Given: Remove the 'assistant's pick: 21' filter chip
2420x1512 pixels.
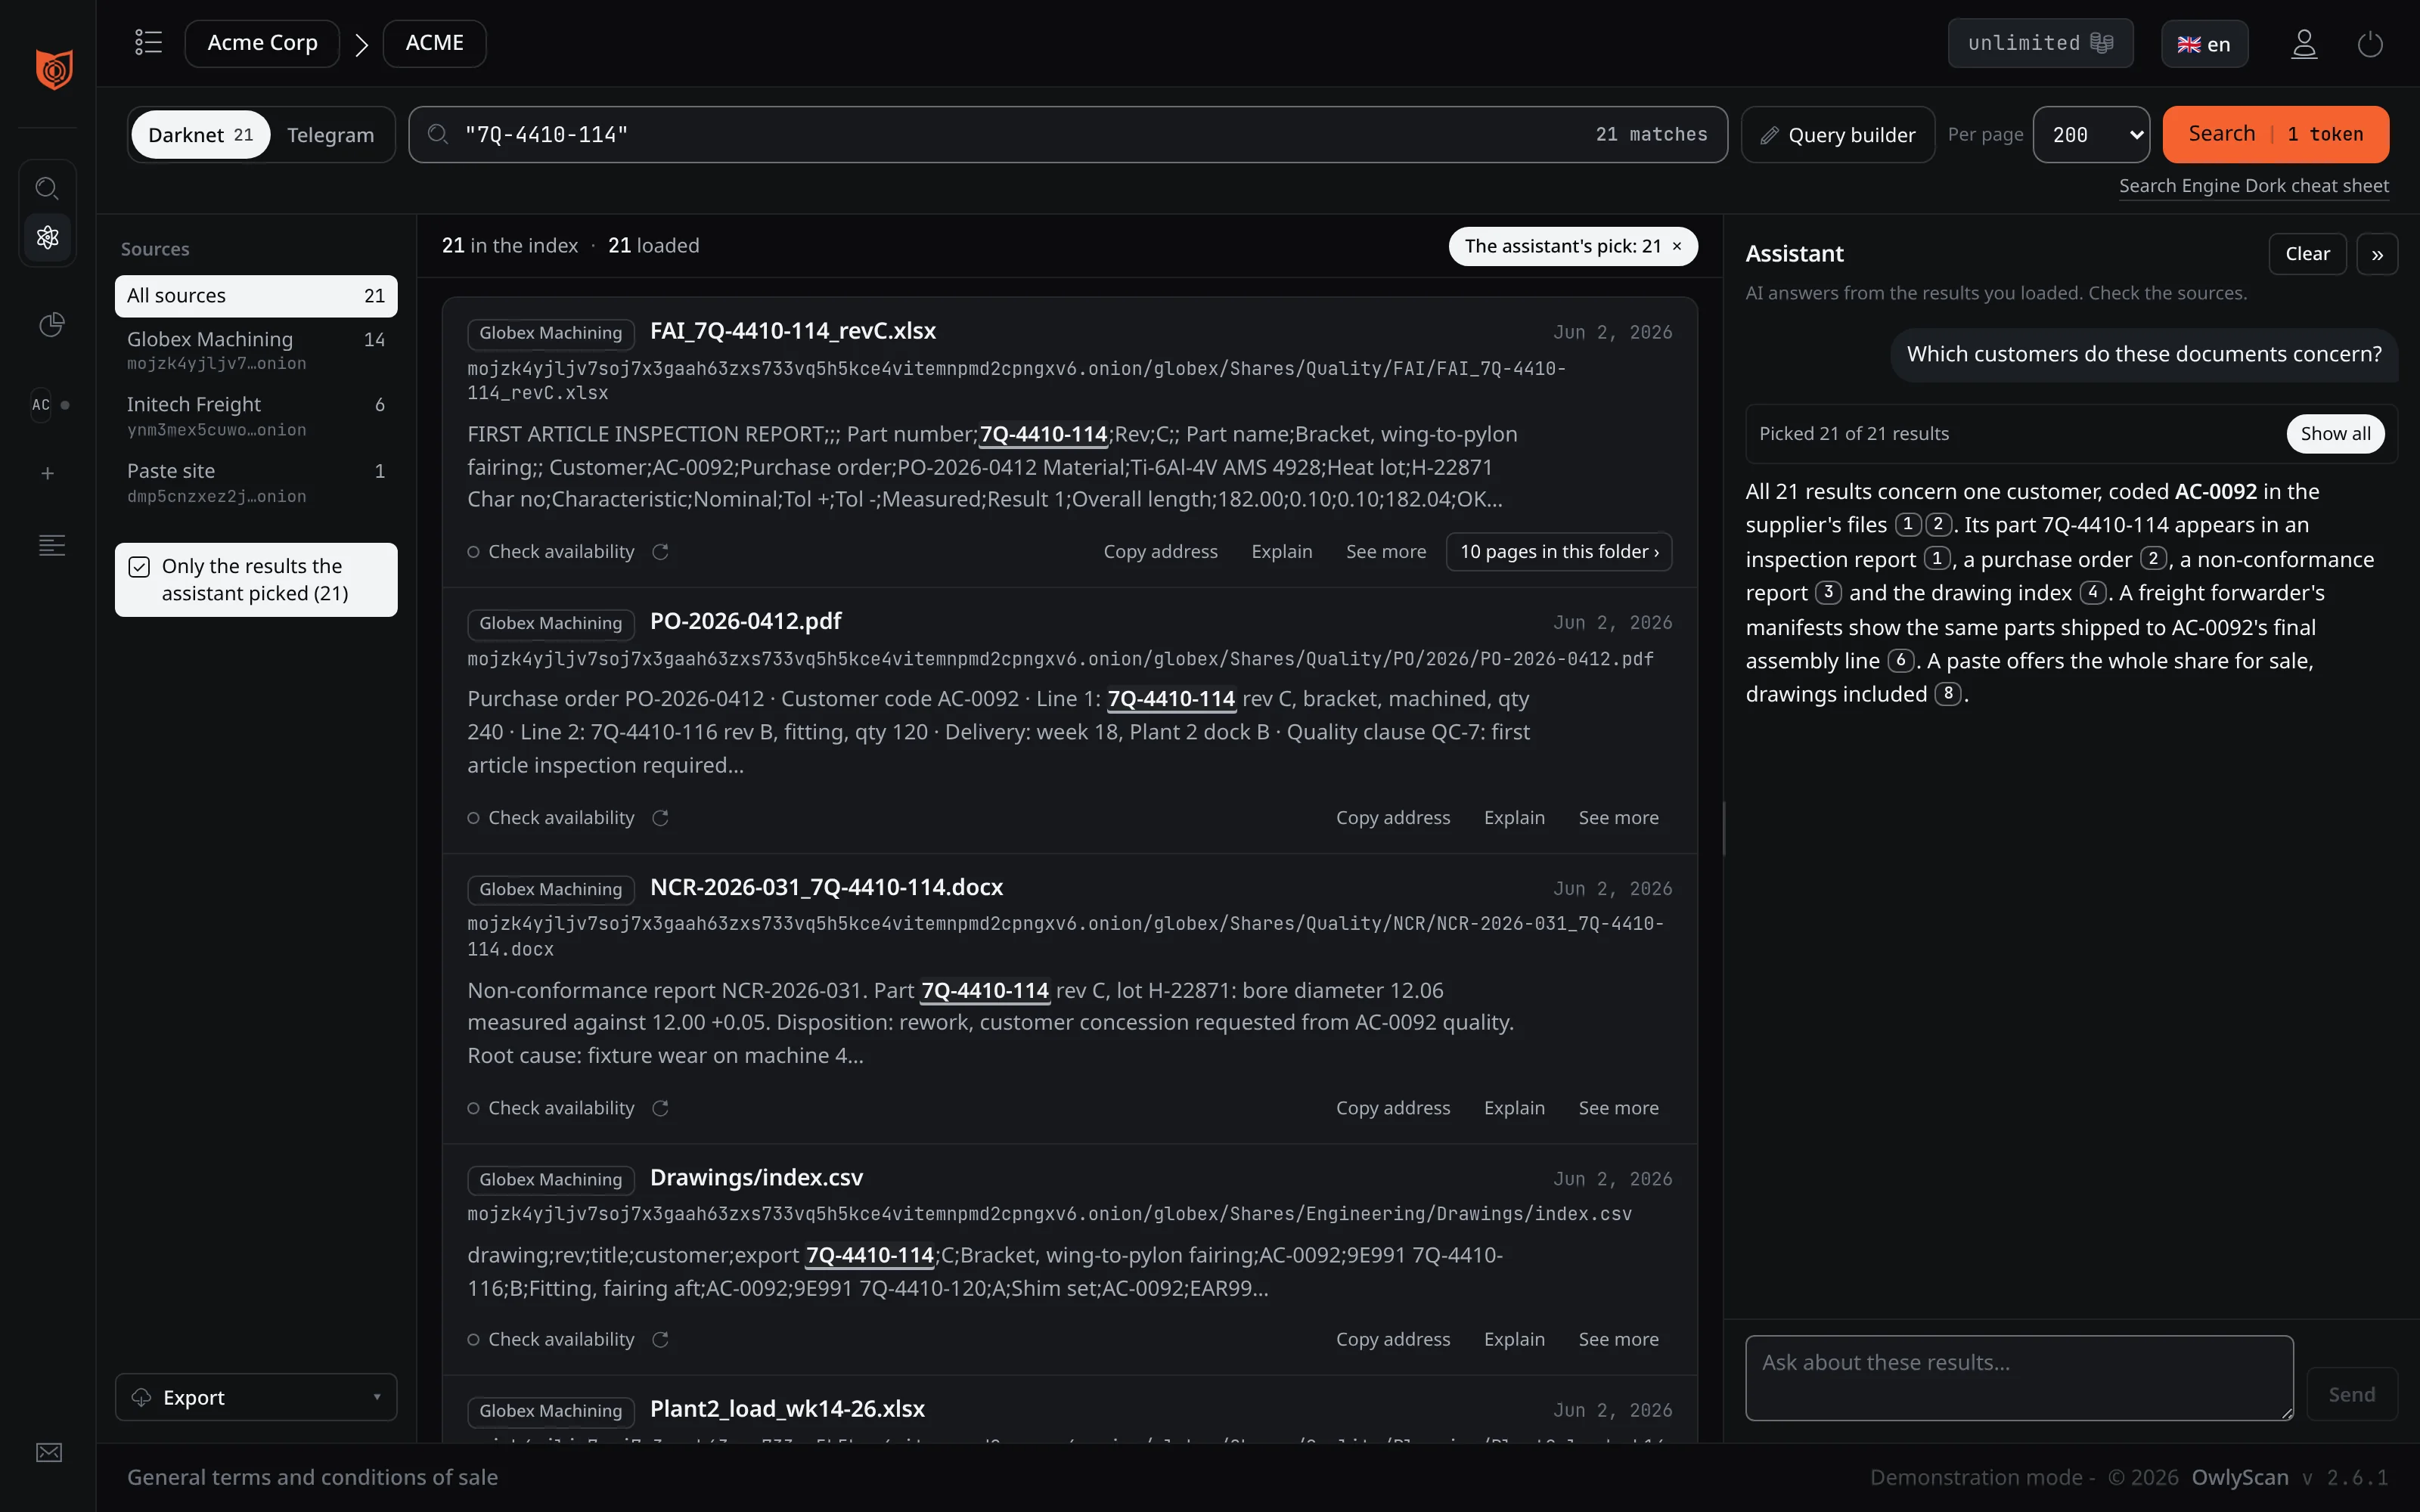Looking at the screenshot, I should 1677,246.
